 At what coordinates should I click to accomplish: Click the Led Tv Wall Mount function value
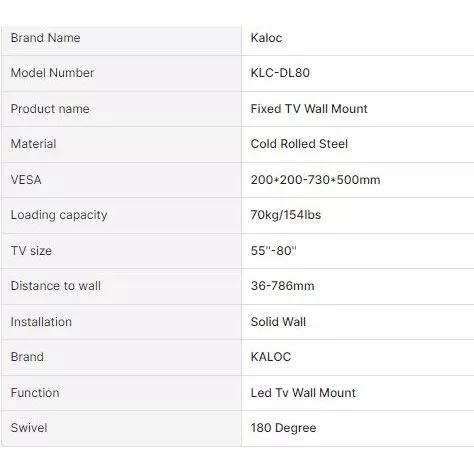(x=303, y=393)
